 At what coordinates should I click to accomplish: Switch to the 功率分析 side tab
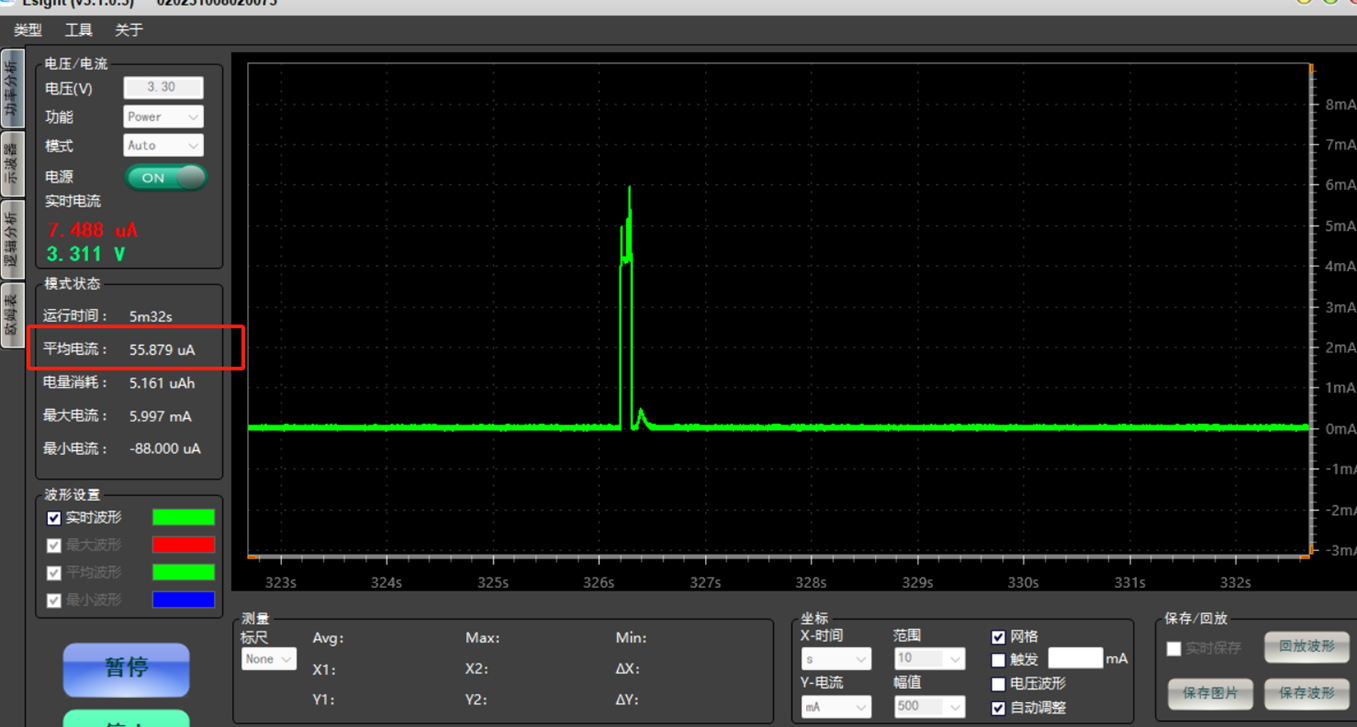[x=12, y=89]
